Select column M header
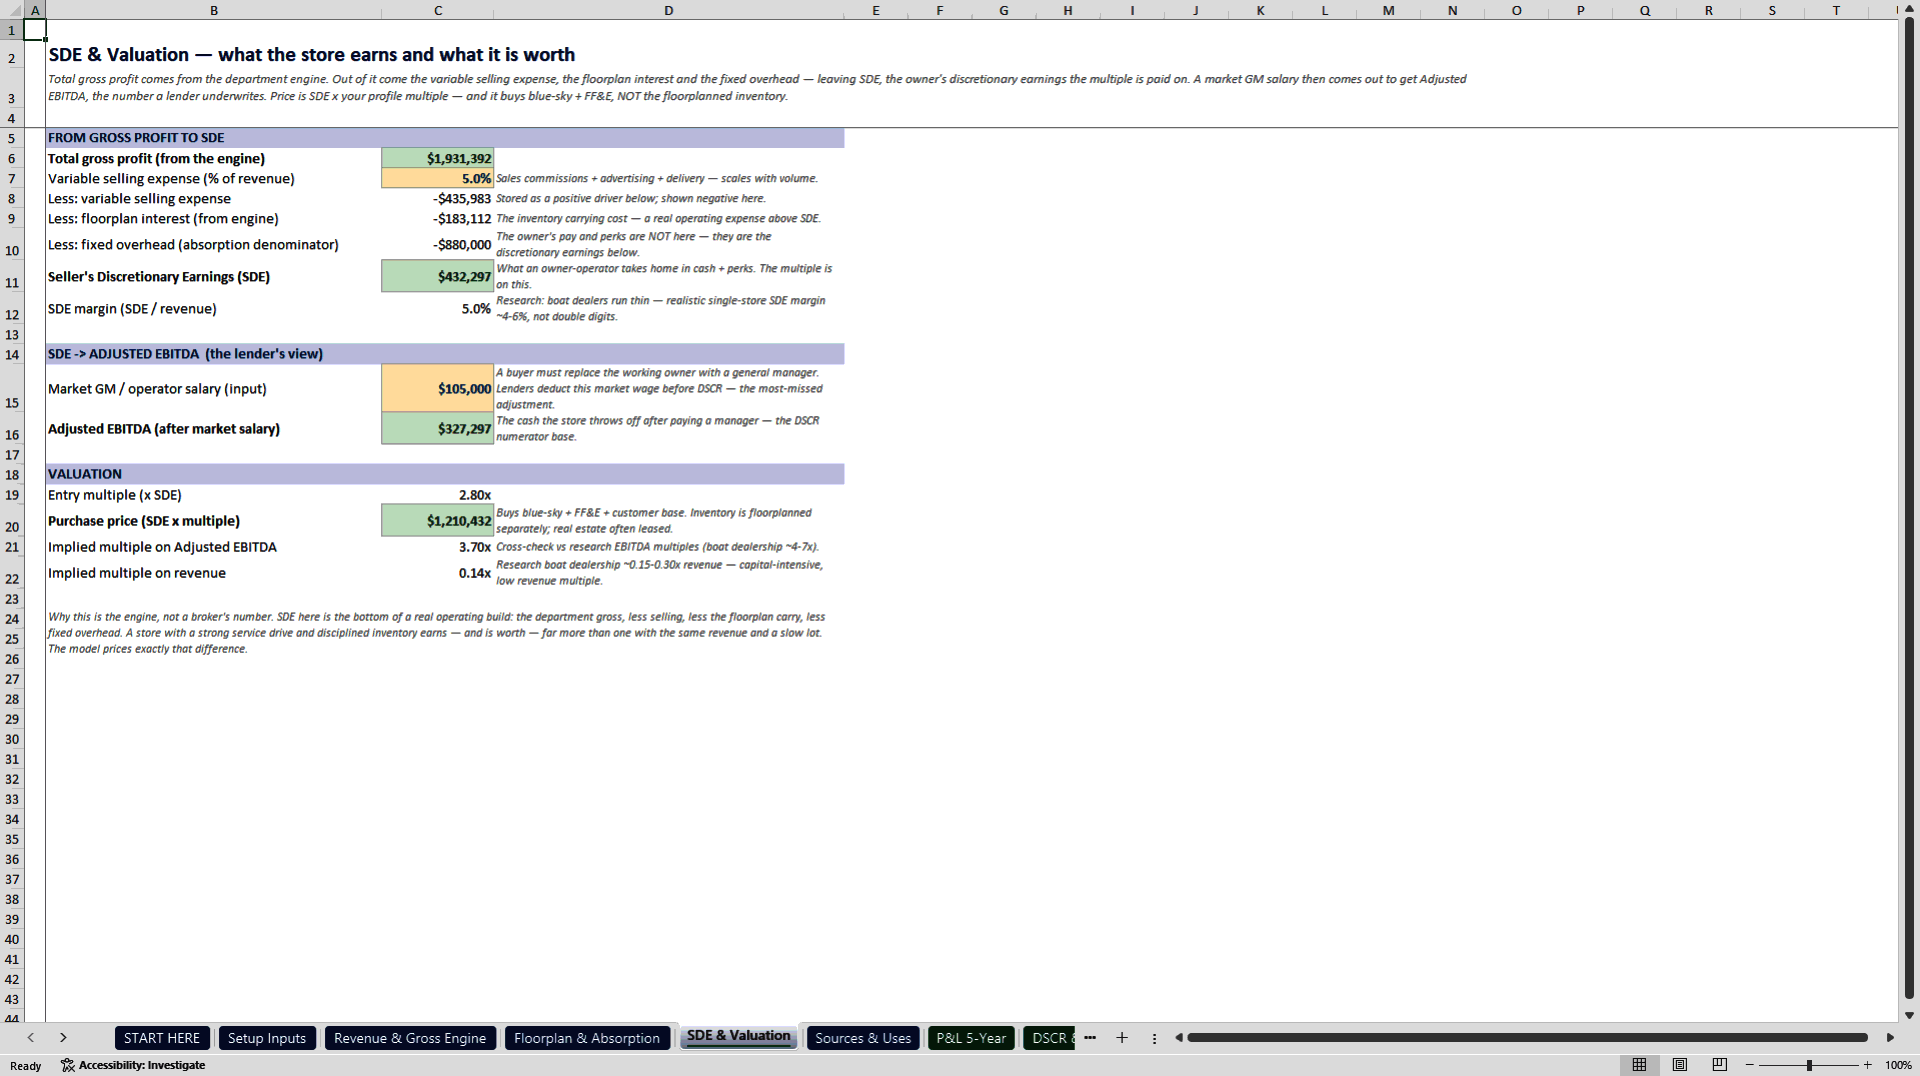The width and height of the screenshot is (1920, 1076). [x=1388, y=10]
